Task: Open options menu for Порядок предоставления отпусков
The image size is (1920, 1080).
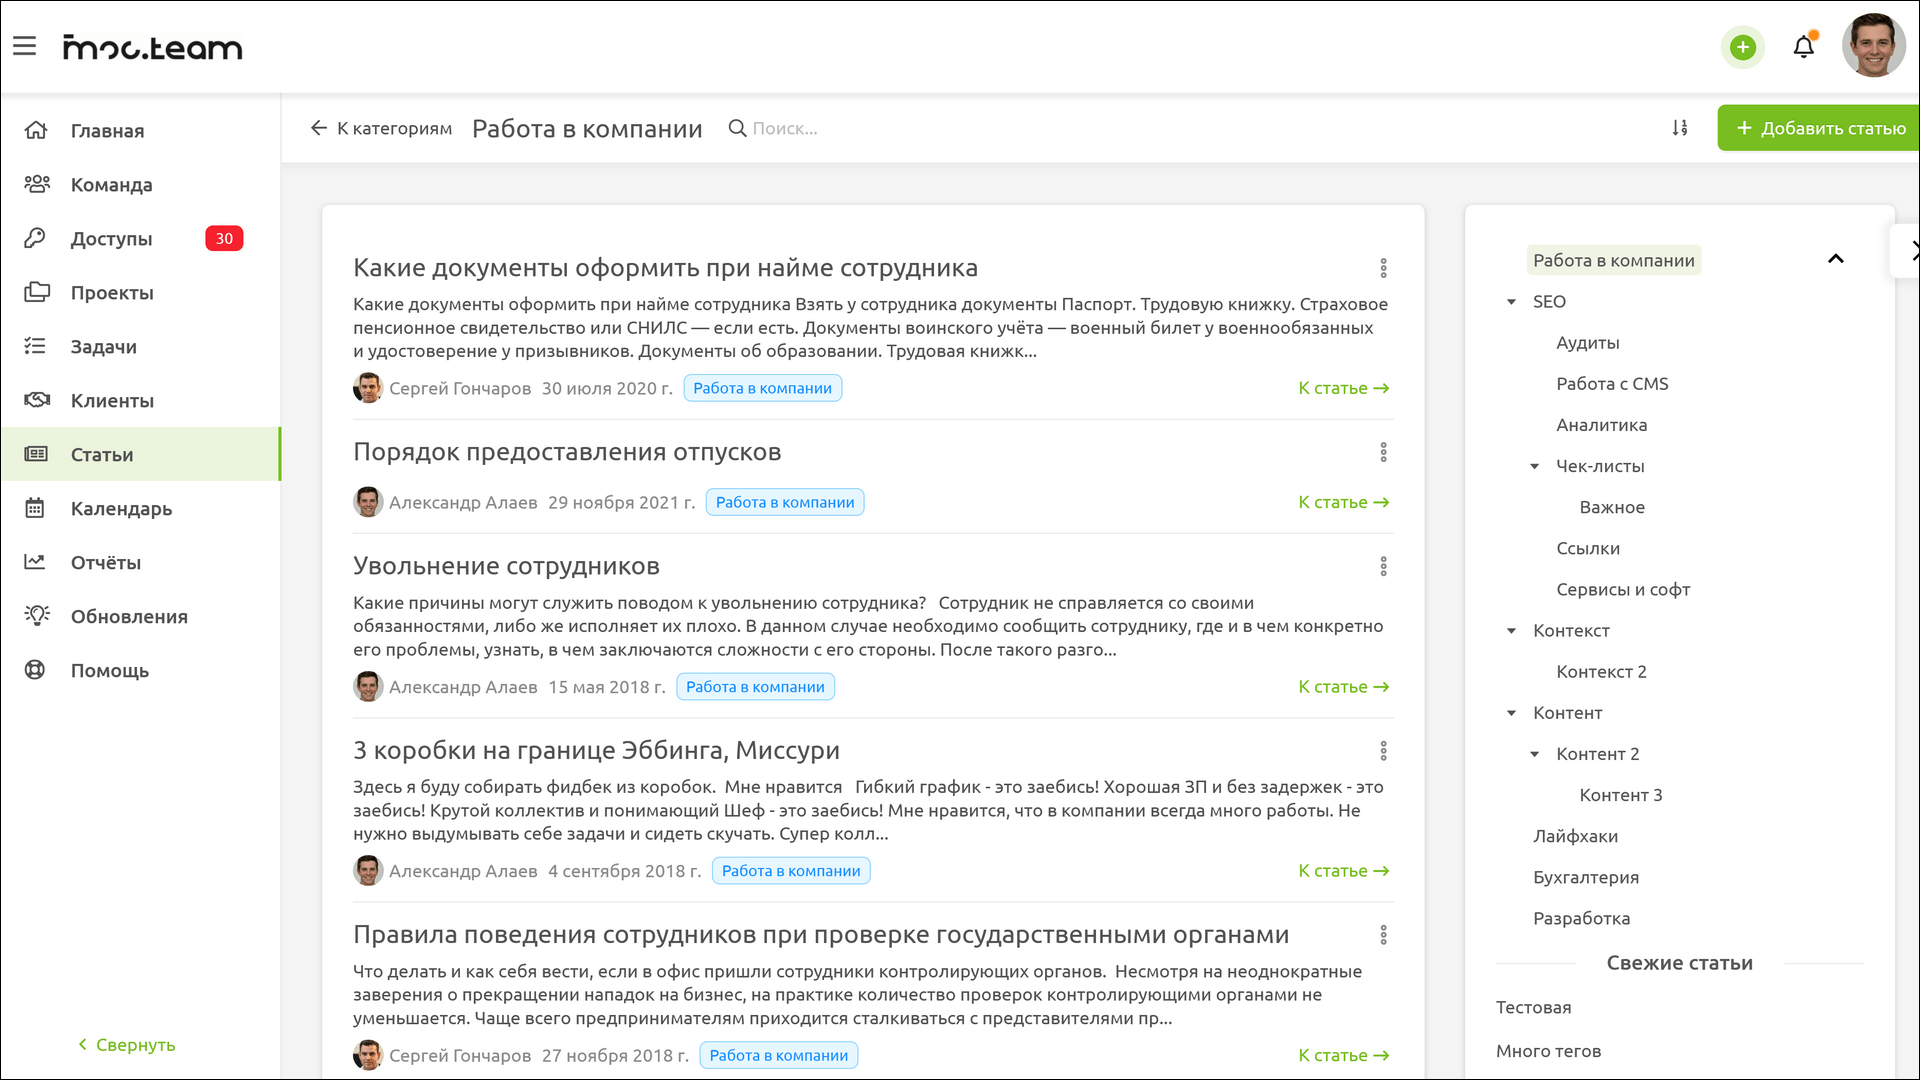Action: point(1384,452)
